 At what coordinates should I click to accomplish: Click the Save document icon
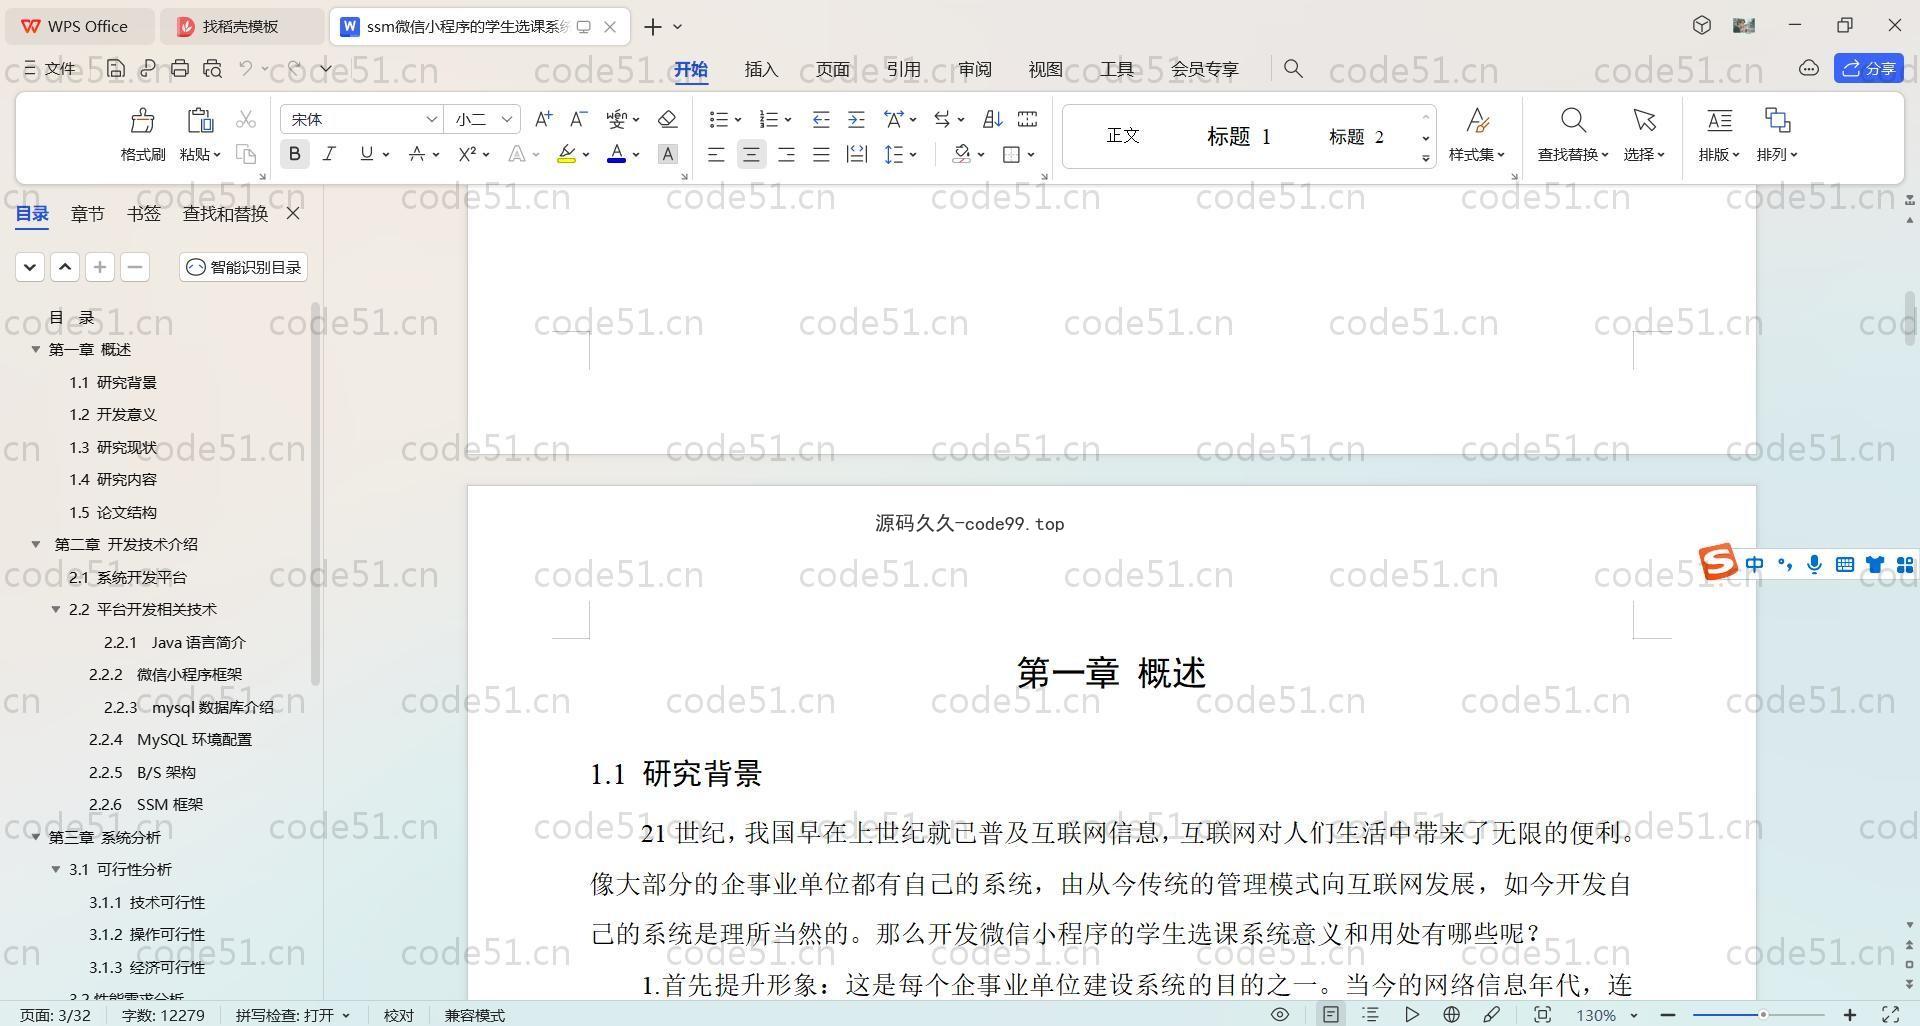pos(116,68)
